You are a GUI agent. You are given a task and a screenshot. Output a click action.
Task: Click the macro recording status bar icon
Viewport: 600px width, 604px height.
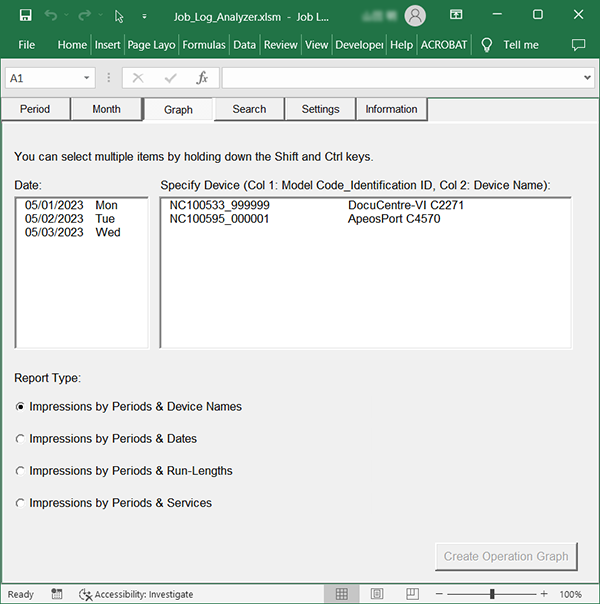click(57, 594)
